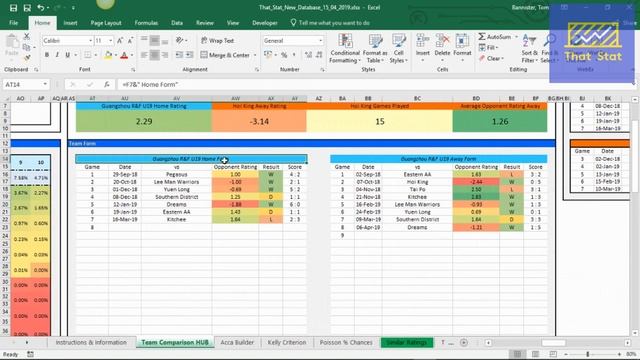Open the font size dropdown
Image resolution: width=640 pixels, height=360 pixels.
(110, 41)
